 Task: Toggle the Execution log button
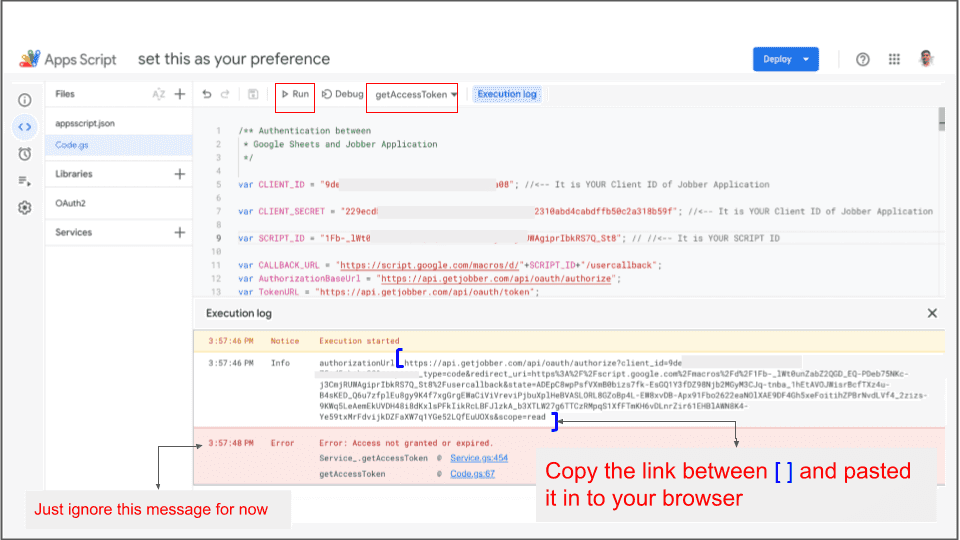[507, 94]
